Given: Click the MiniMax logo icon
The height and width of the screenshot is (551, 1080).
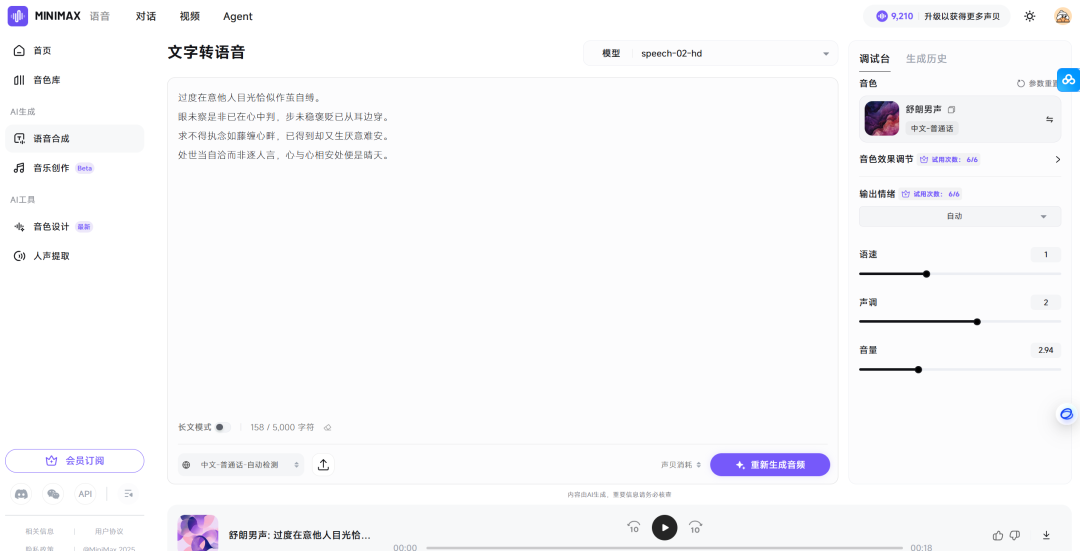Looking at the screenshot, I should tap(18, 16).
